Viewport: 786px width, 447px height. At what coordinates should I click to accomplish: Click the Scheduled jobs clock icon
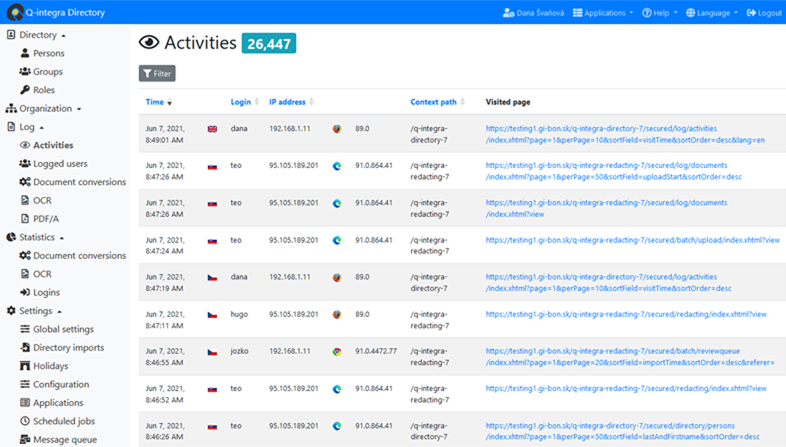coord(25,421)
